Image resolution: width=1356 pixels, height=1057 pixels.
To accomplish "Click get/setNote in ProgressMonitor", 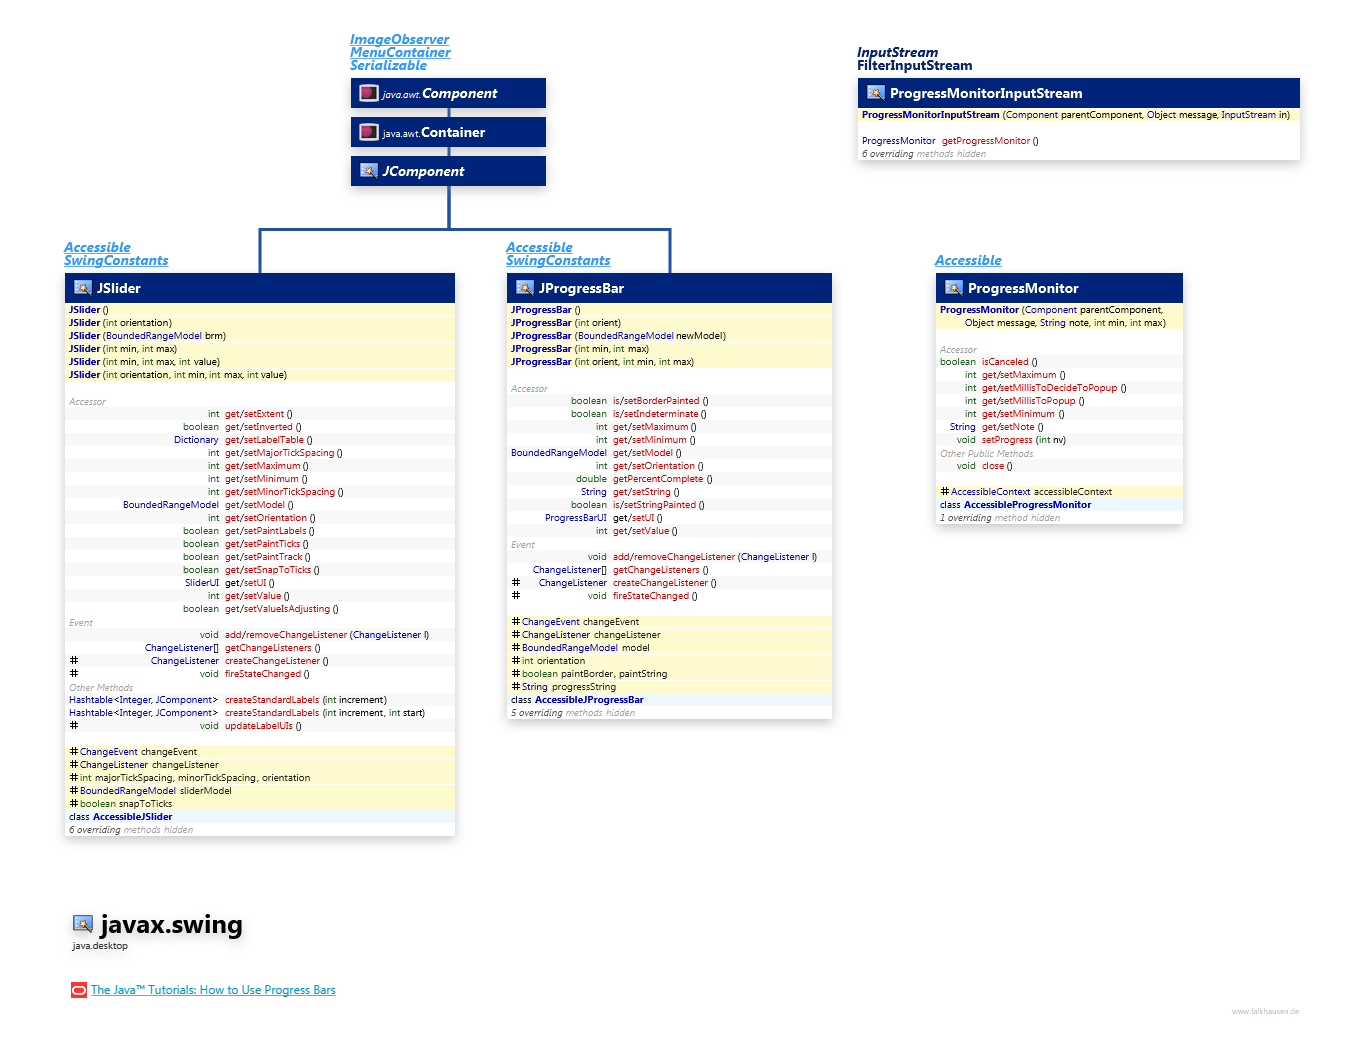I will click(x=1008, y=427).
